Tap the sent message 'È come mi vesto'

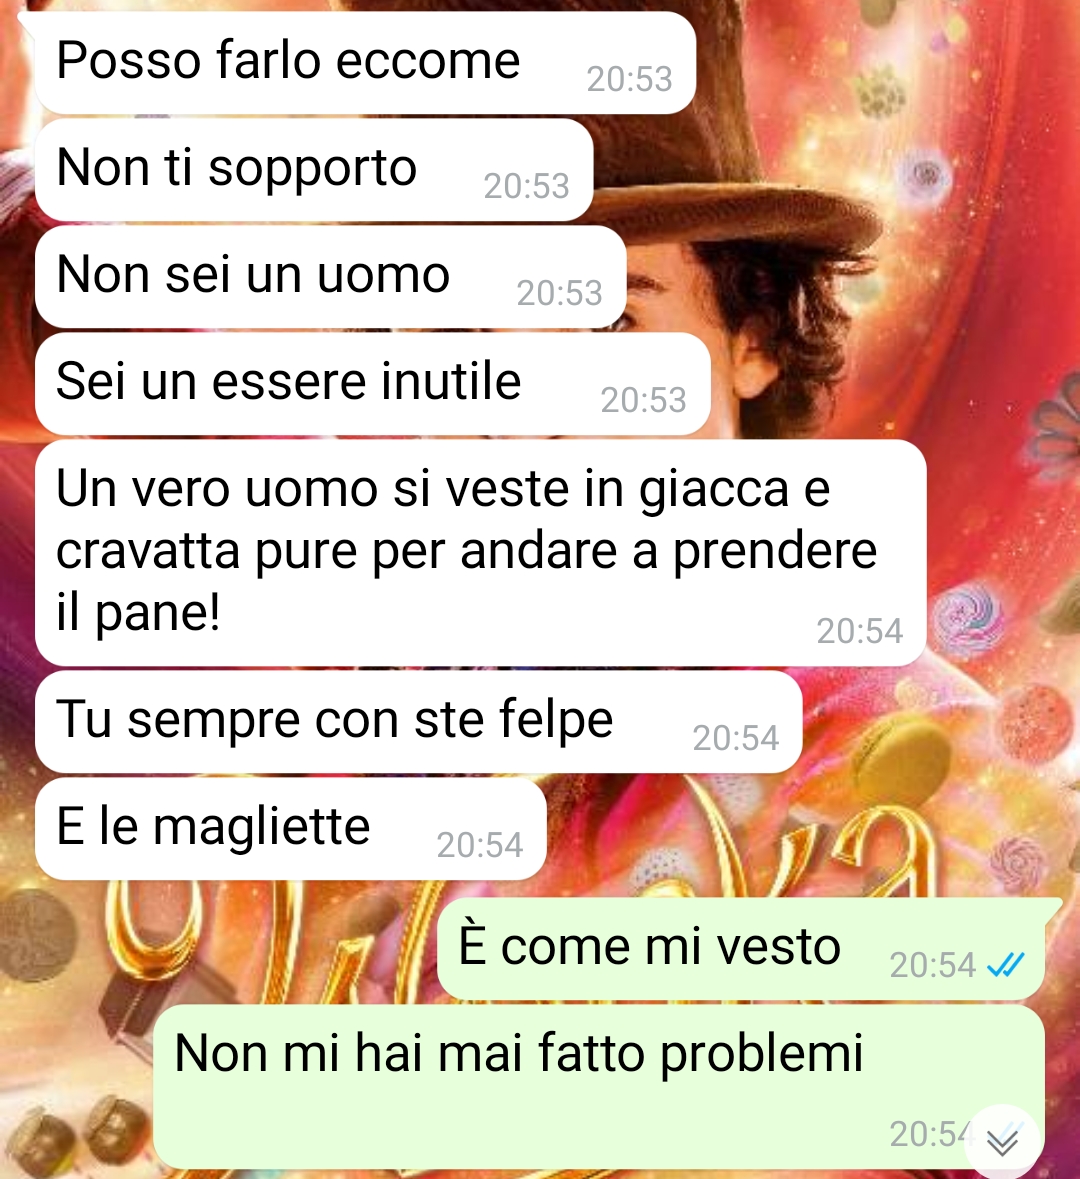pyautogui.click(x=741, y=949)
